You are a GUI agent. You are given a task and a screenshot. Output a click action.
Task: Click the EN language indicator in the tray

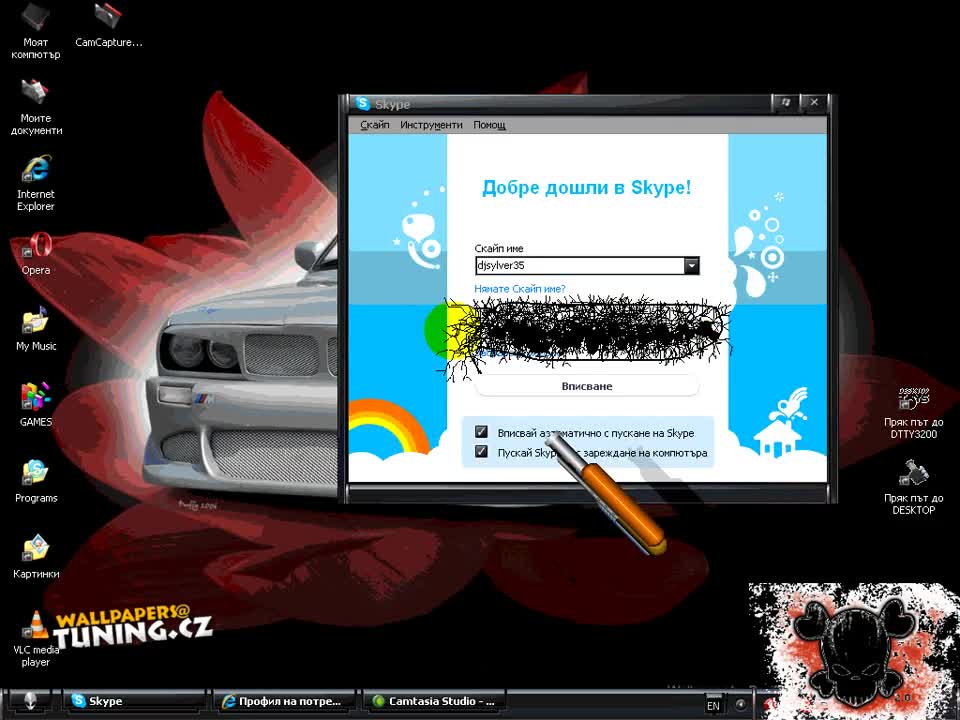pos(713,705)
